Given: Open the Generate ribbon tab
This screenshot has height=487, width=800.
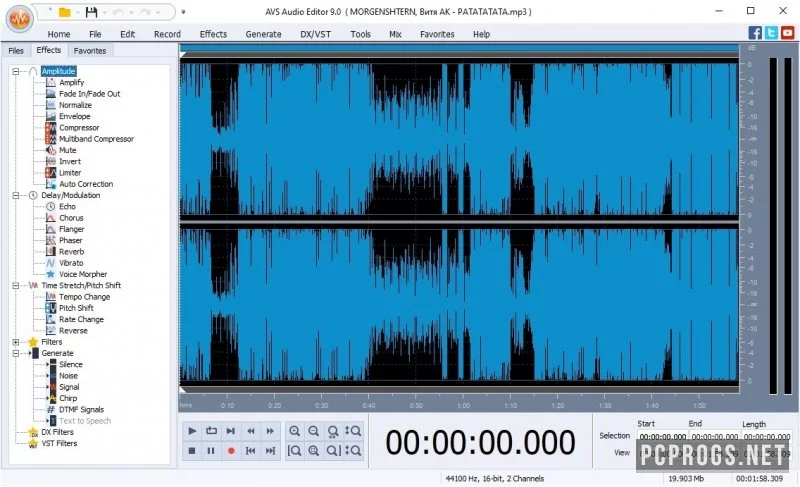Looking at the screenshot, I should tap(263, 34).
